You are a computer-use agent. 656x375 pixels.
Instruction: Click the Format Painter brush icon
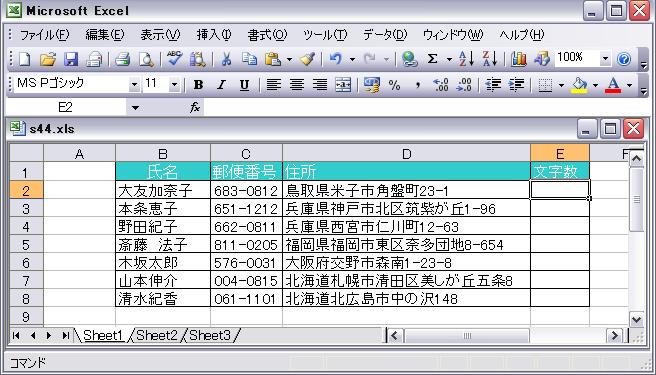[x=308, y=59]
